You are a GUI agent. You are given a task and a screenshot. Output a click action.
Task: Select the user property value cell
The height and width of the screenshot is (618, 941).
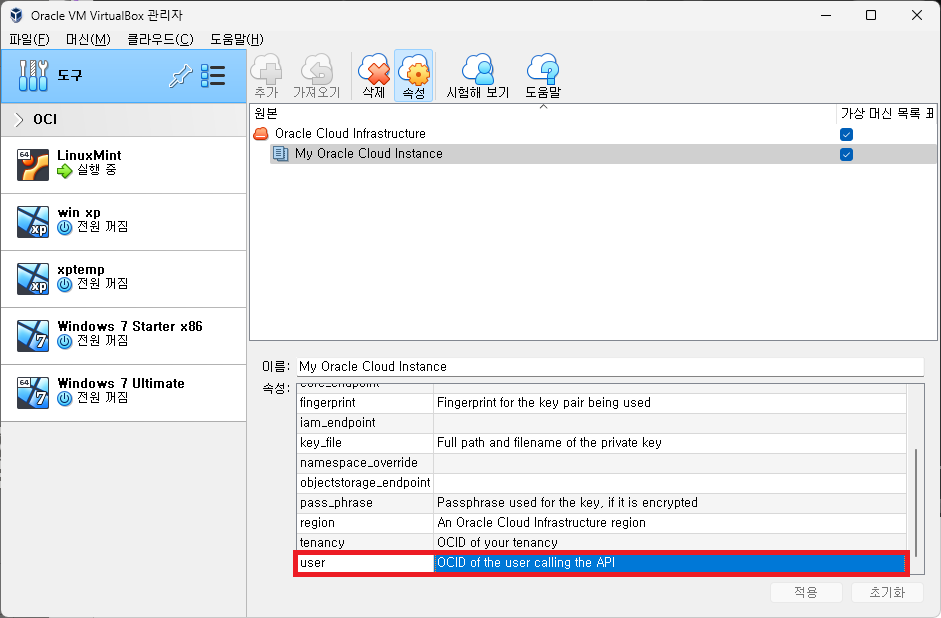point(669,563)
